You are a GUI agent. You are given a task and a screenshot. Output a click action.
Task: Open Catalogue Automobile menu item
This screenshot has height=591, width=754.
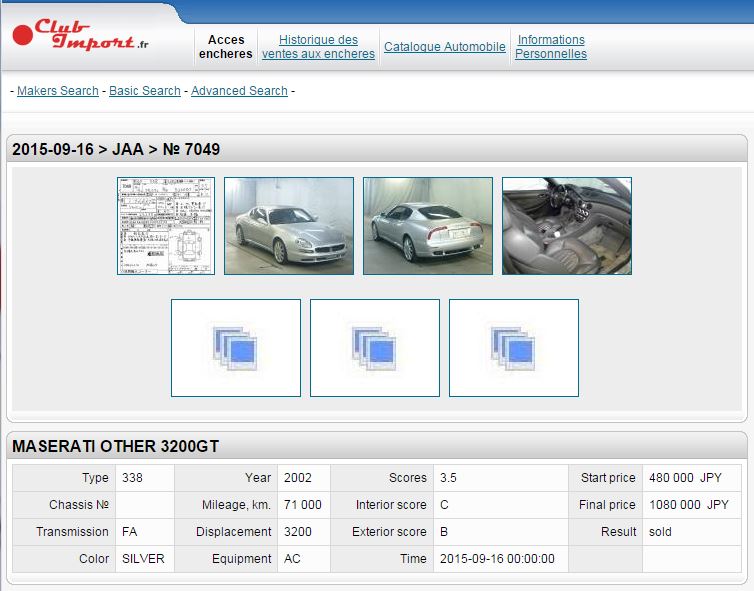click(445, 47)
